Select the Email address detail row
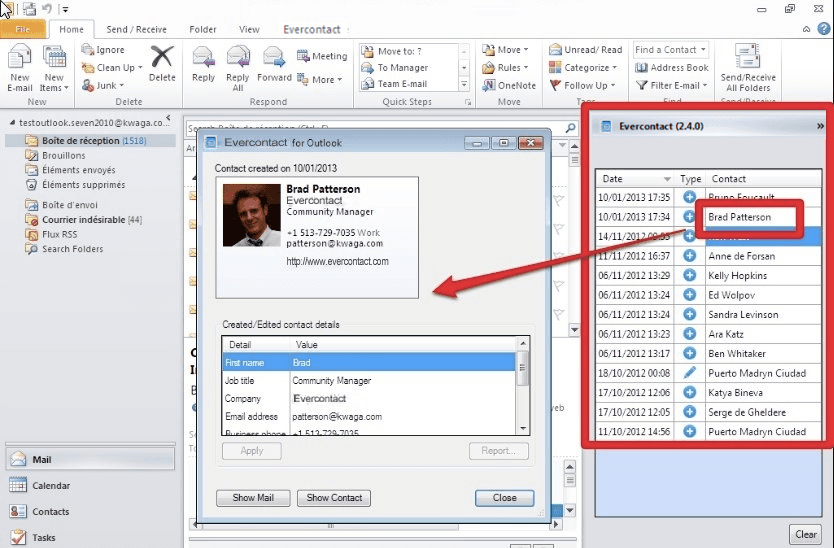 368,417
